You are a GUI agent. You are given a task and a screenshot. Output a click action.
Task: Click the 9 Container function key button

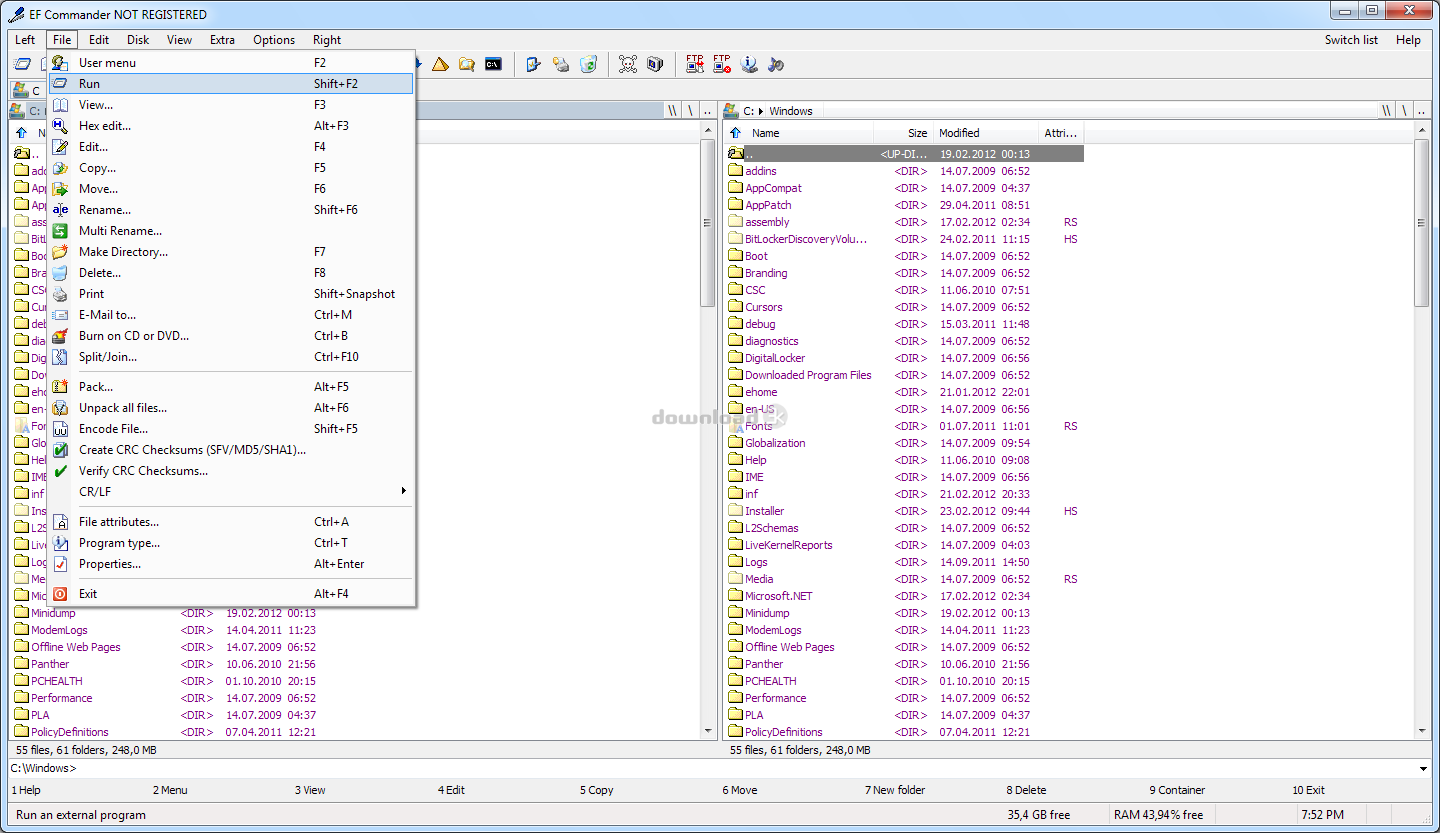[x=1177, y=790]
